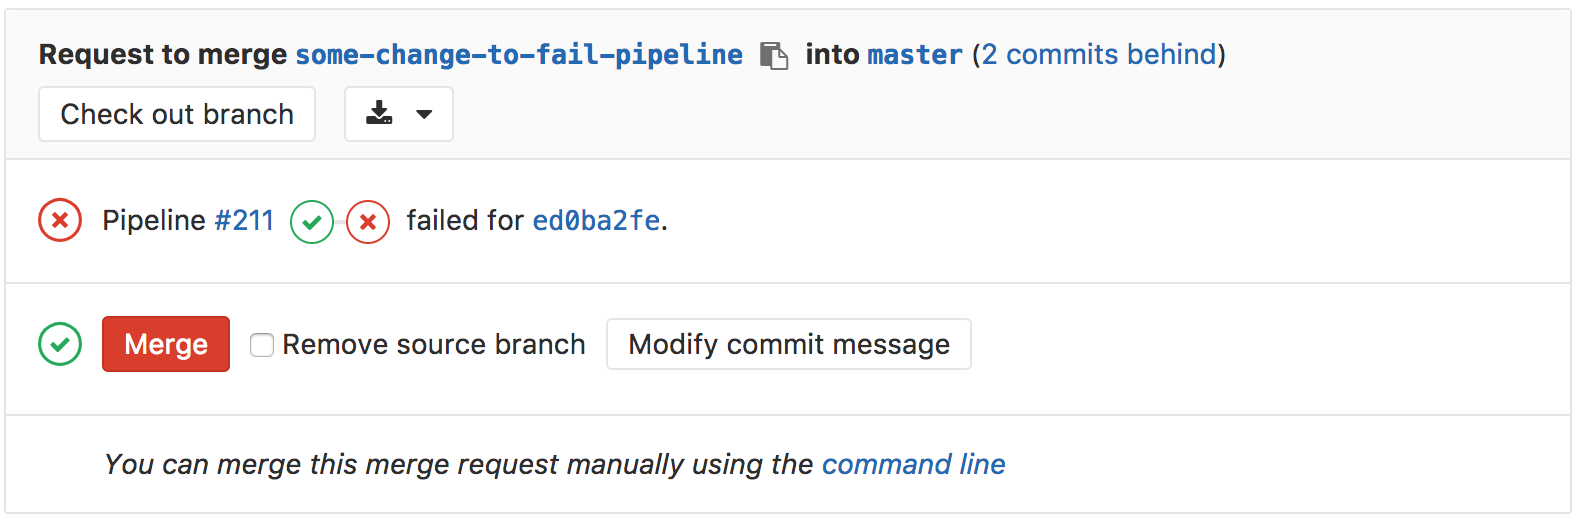Image resolution: width=1580 pixels, height=520 pixels.
Task: View the 2 commits behind link
Action: [1099, 54]
